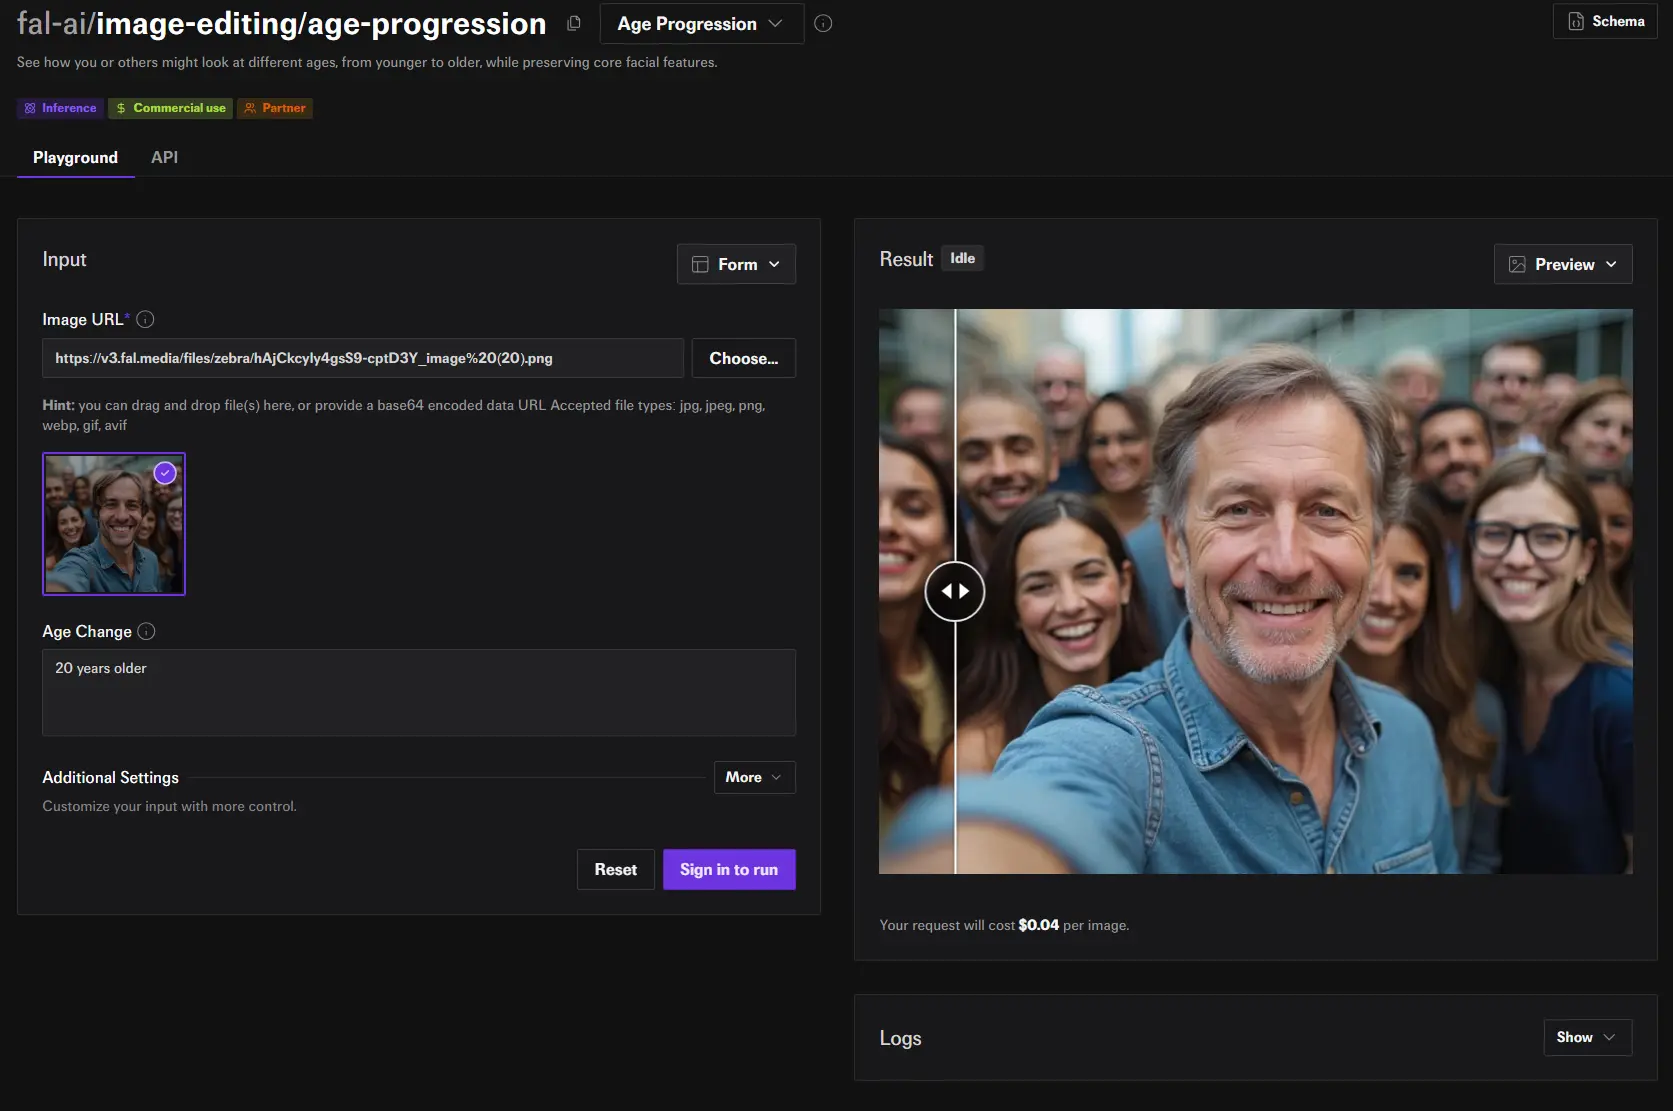
Task: Open the Form input mode dropdown
Action: tap(736, 264)
